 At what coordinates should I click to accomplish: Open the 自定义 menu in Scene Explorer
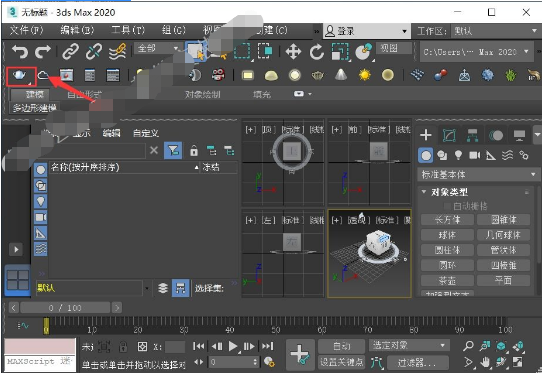146,133
